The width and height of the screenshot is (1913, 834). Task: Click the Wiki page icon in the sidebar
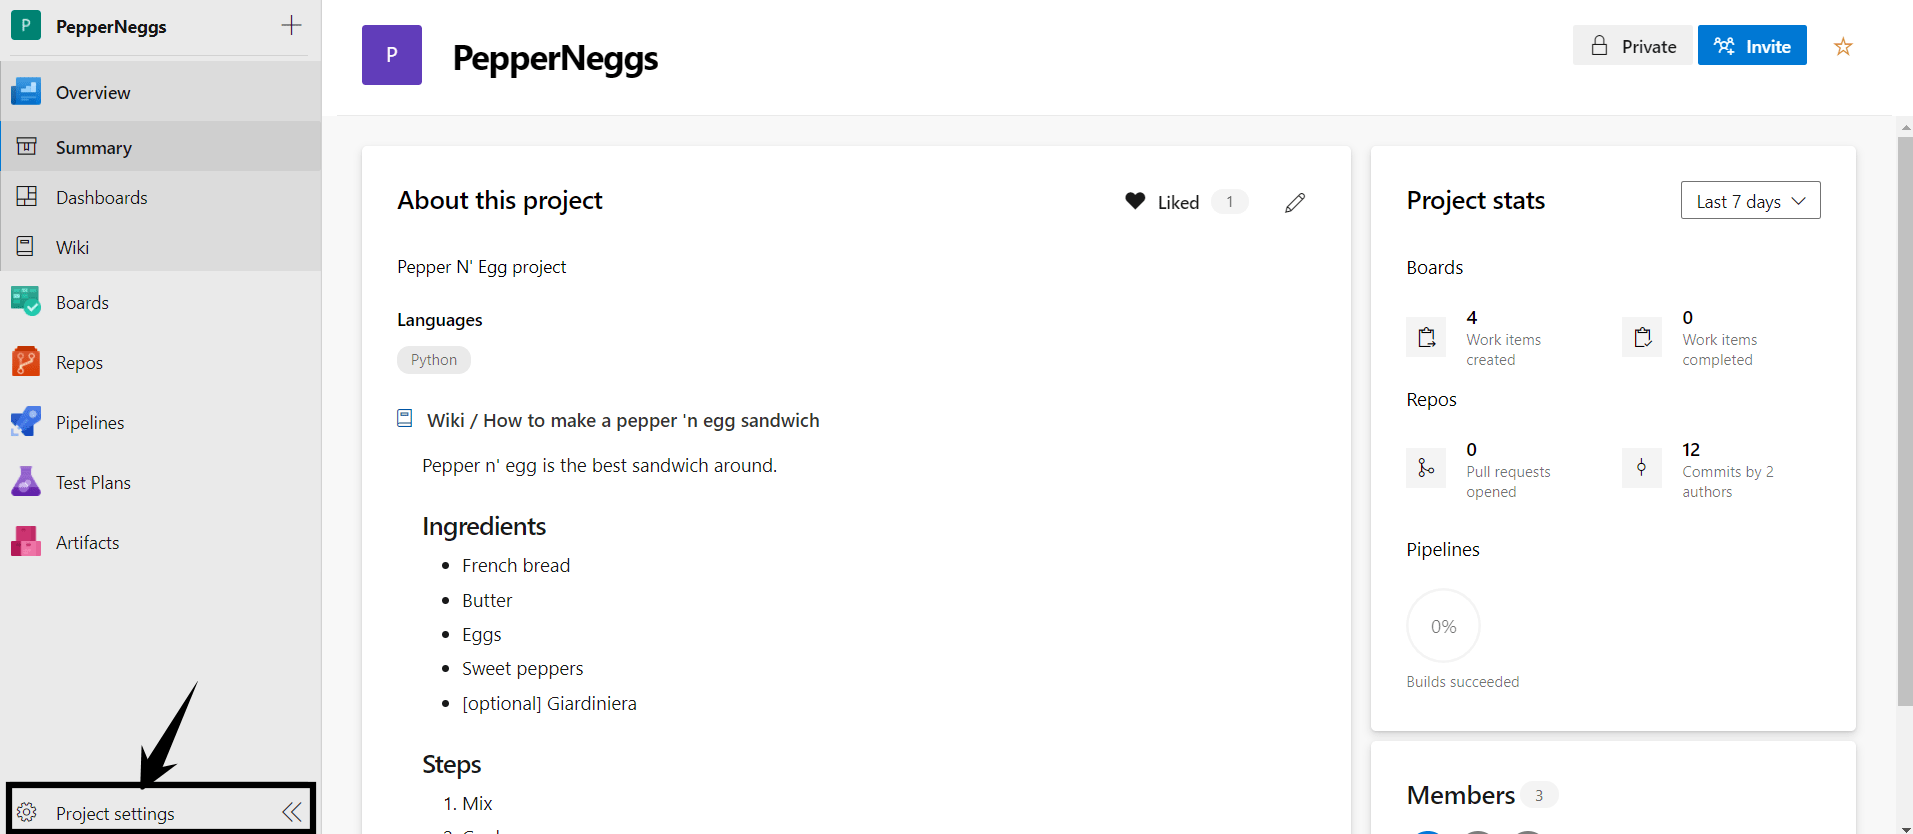pos(26,246)
